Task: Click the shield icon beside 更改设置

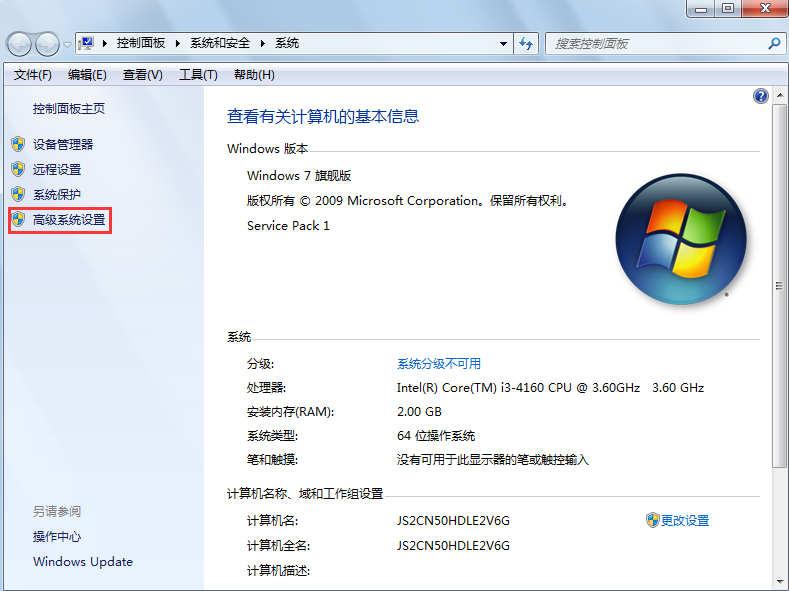Action: point(652,520)
